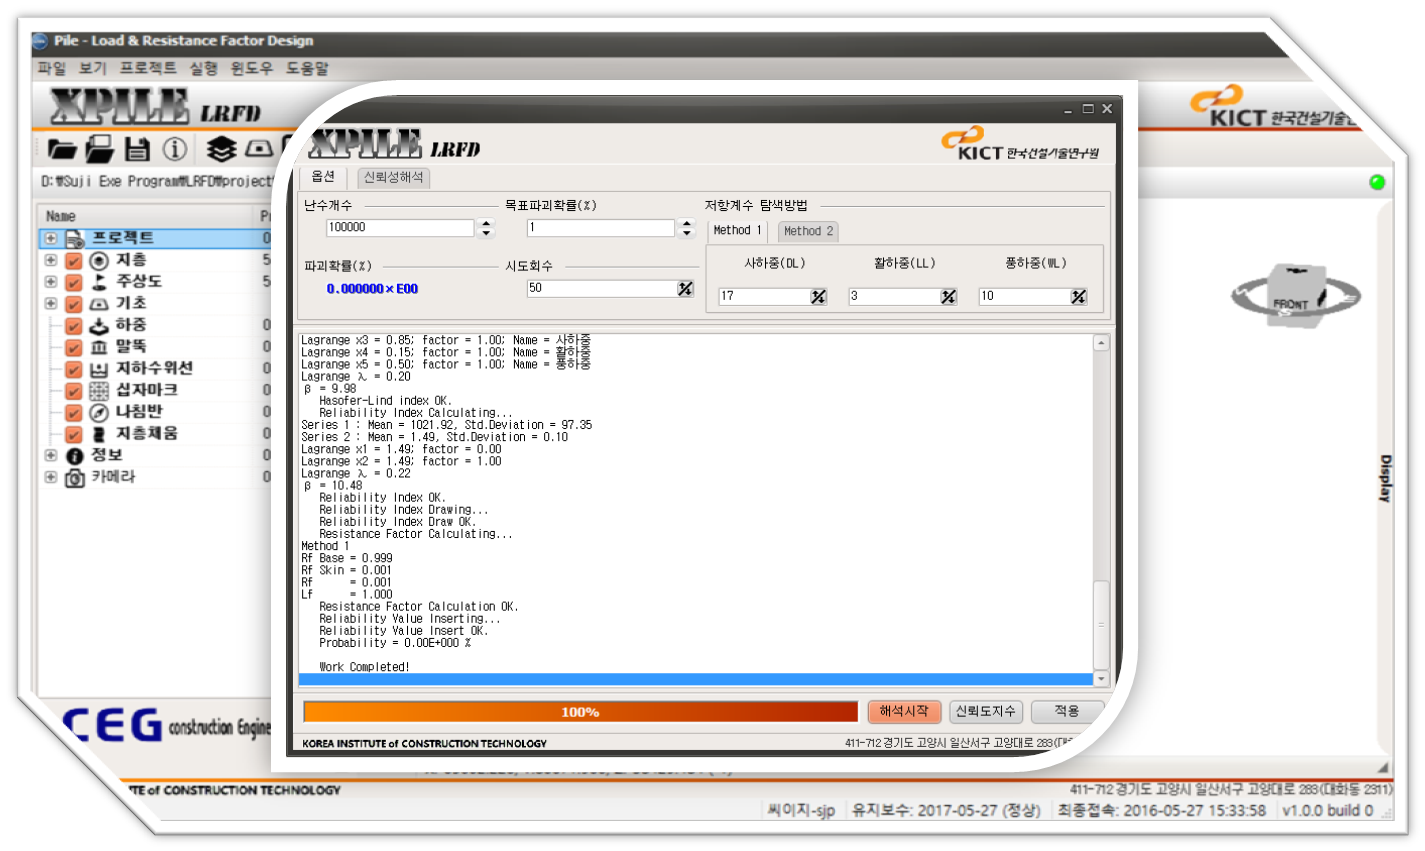The image size is (1425, 851).
Task: Click the 십자마크 grid icon
Action: pyautogui.click(x=99, y=391)
